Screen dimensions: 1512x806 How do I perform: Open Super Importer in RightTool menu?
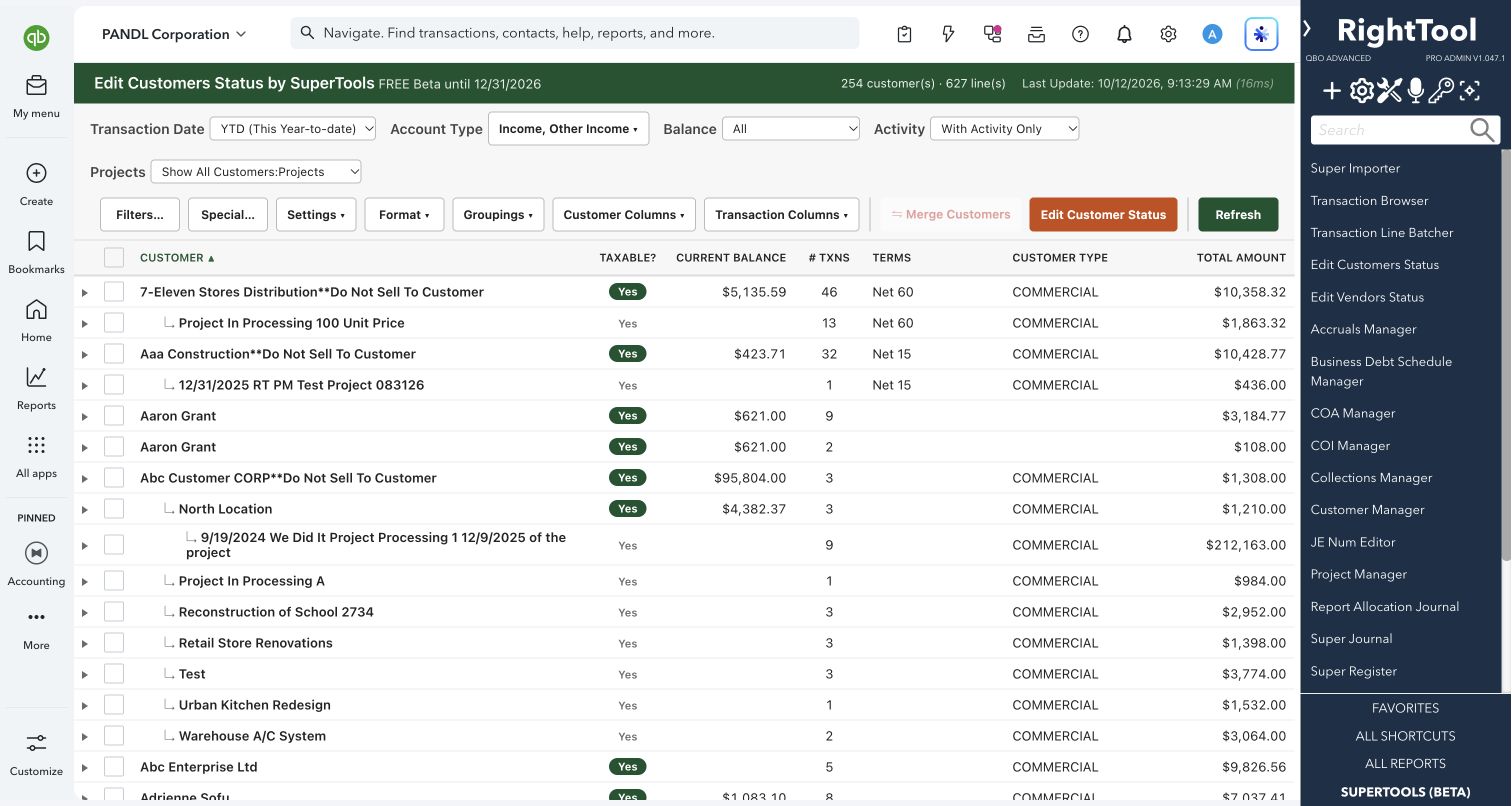1355,168
